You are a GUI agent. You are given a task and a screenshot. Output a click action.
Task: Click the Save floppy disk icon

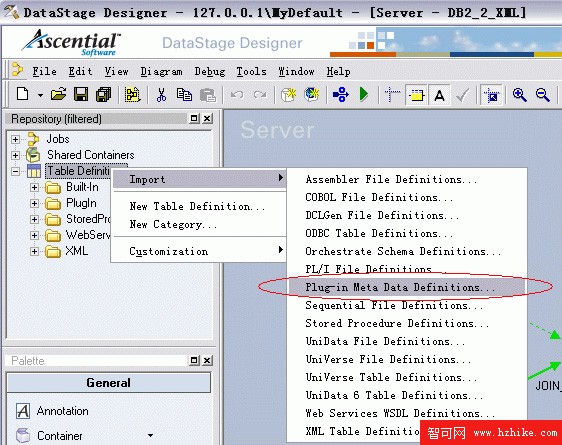click(81, 95)
